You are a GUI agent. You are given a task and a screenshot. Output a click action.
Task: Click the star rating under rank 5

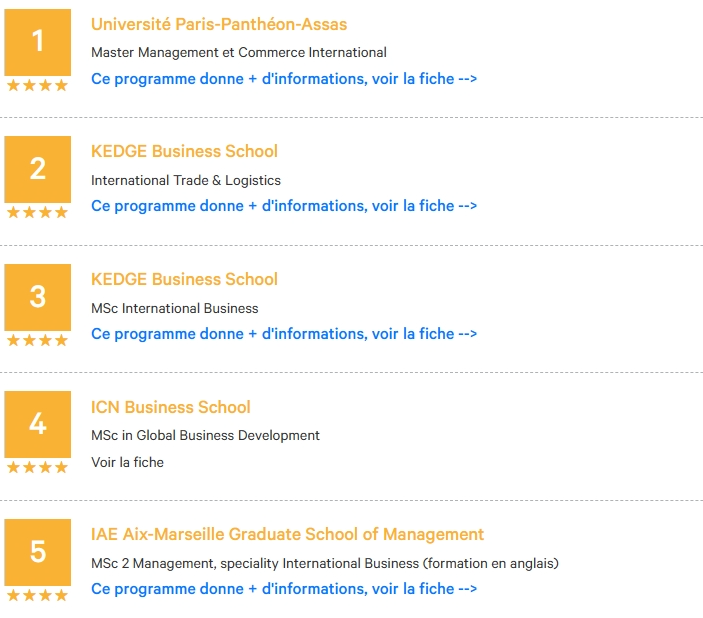click(38, 595)
